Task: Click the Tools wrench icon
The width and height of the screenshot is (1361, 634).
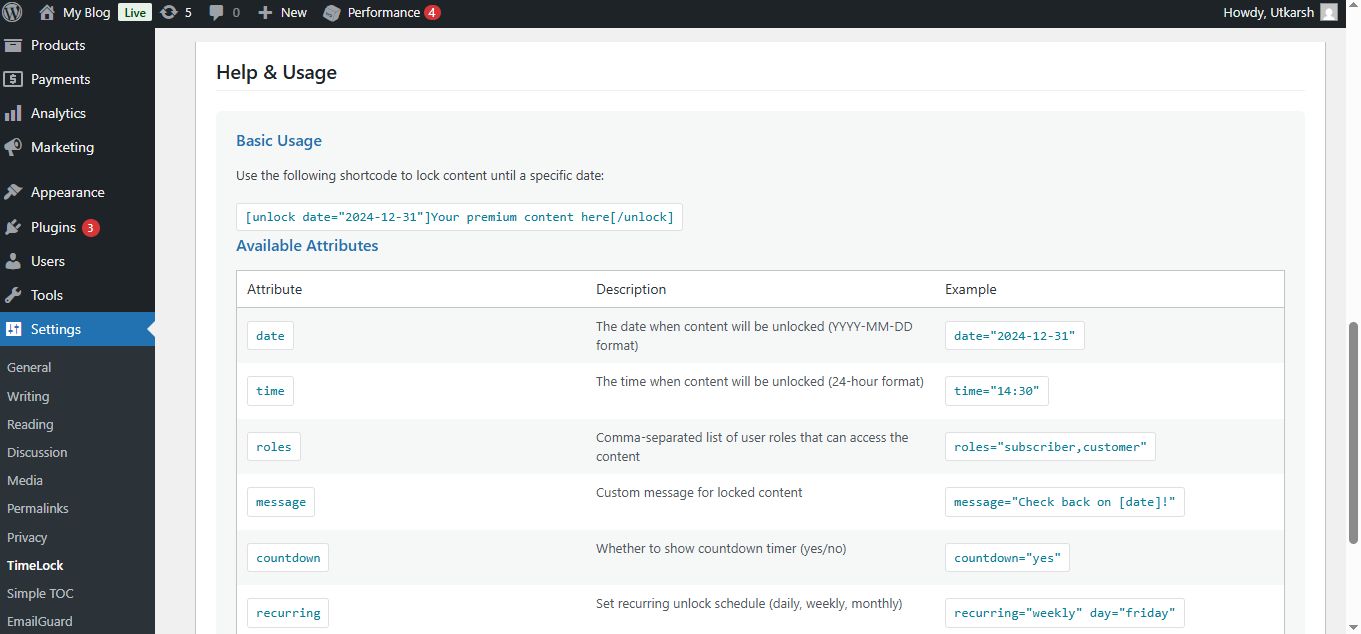Action: (13, 295)
